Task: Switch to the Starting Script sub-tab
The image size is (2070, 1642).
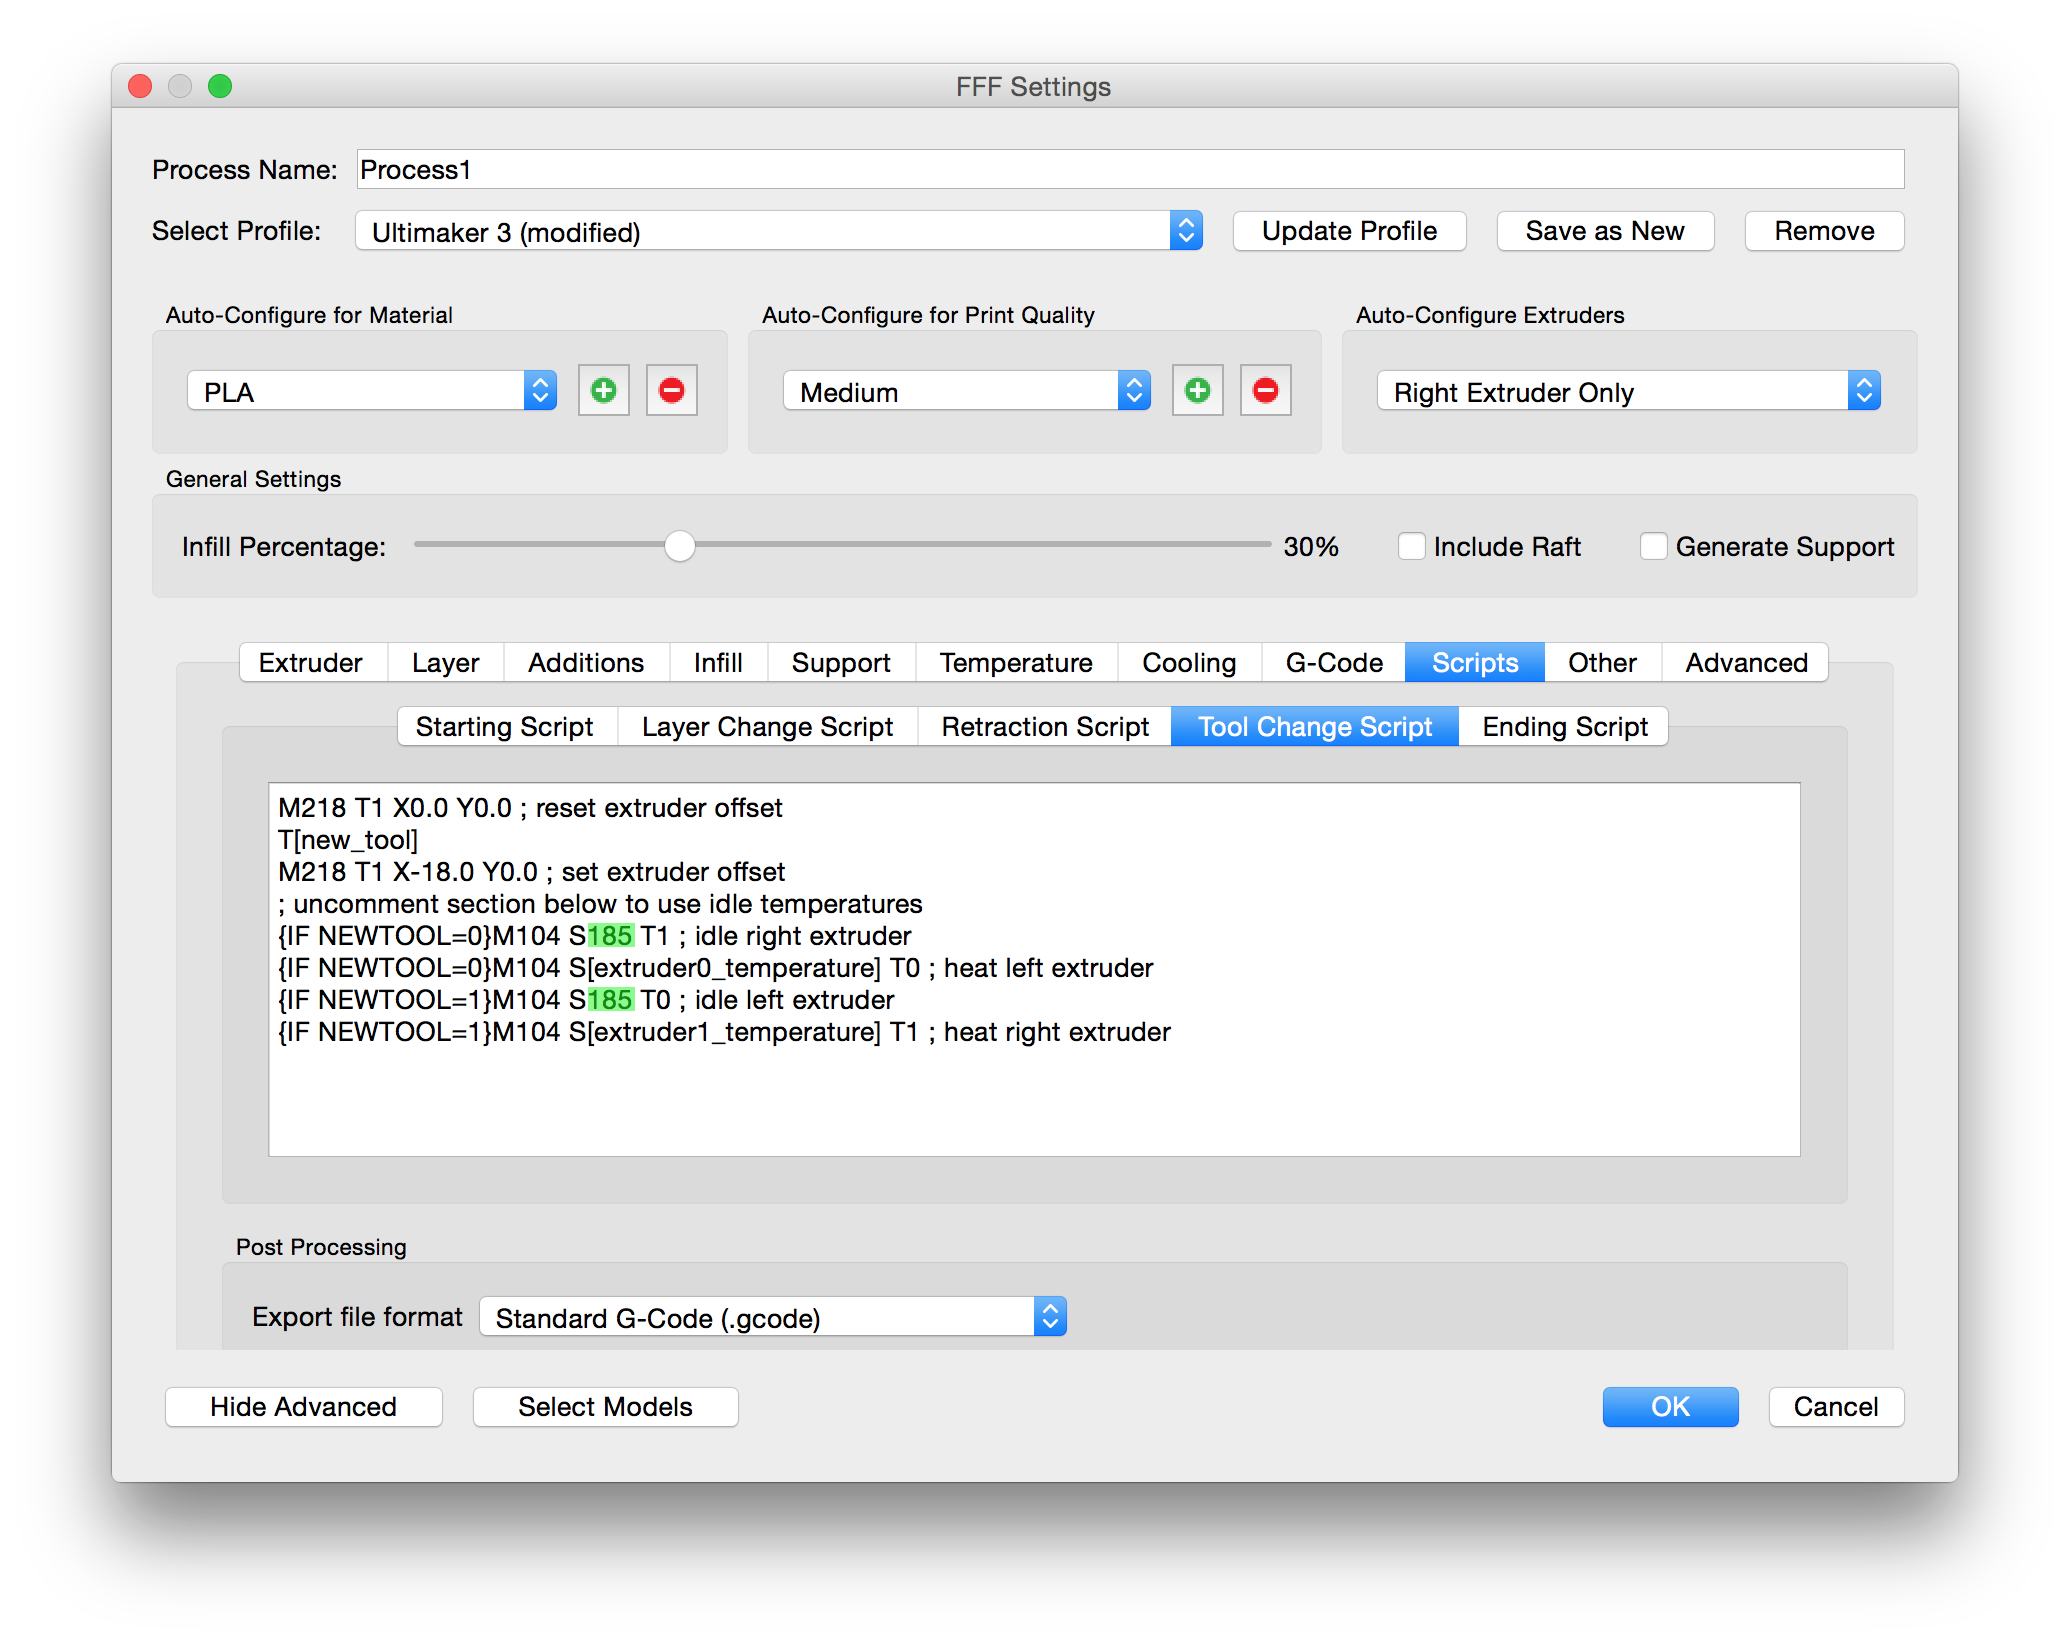Action: click(505, 727)
